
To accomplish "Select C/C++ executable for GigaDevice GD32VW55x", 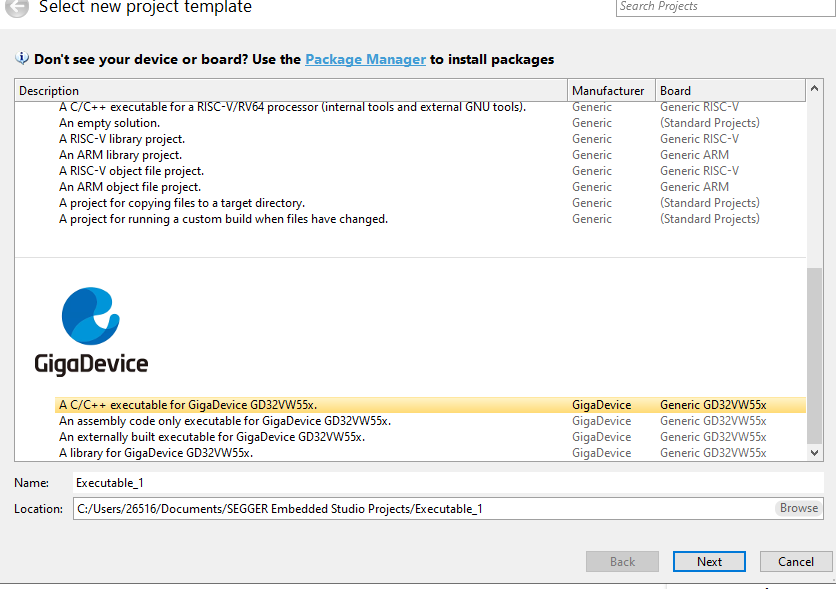I will pos(430,405).
